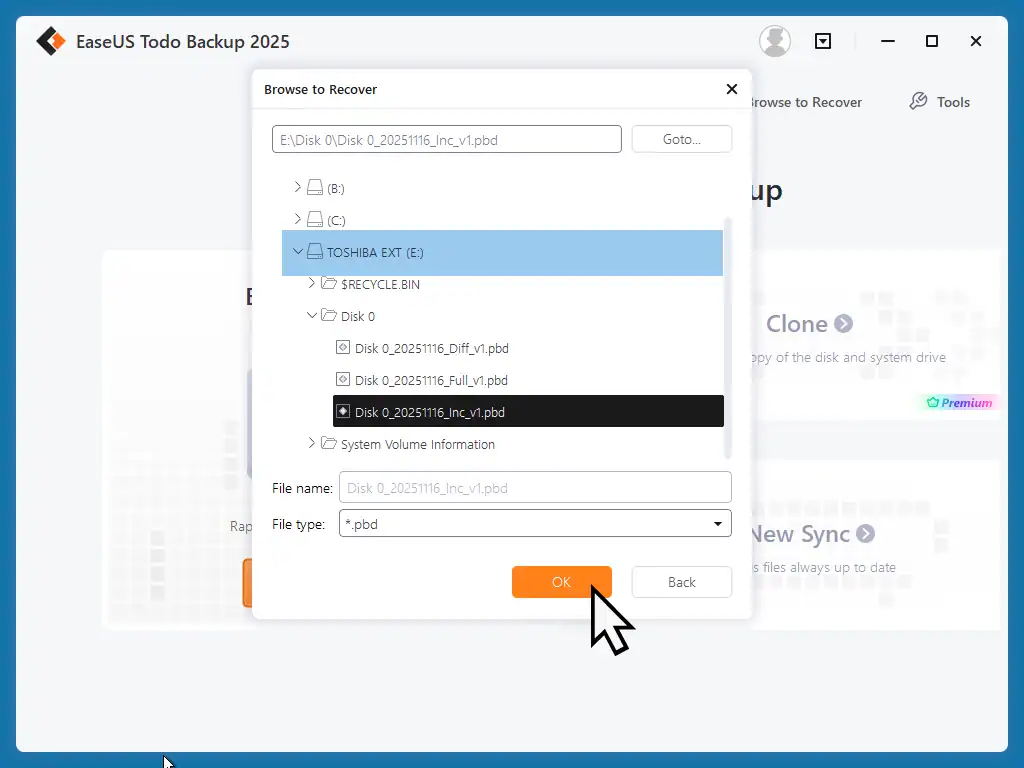This screenshot has width=1024, height=768.
Task: Click the TOSHIBA EXT drive icon
Action: (316, 252)
